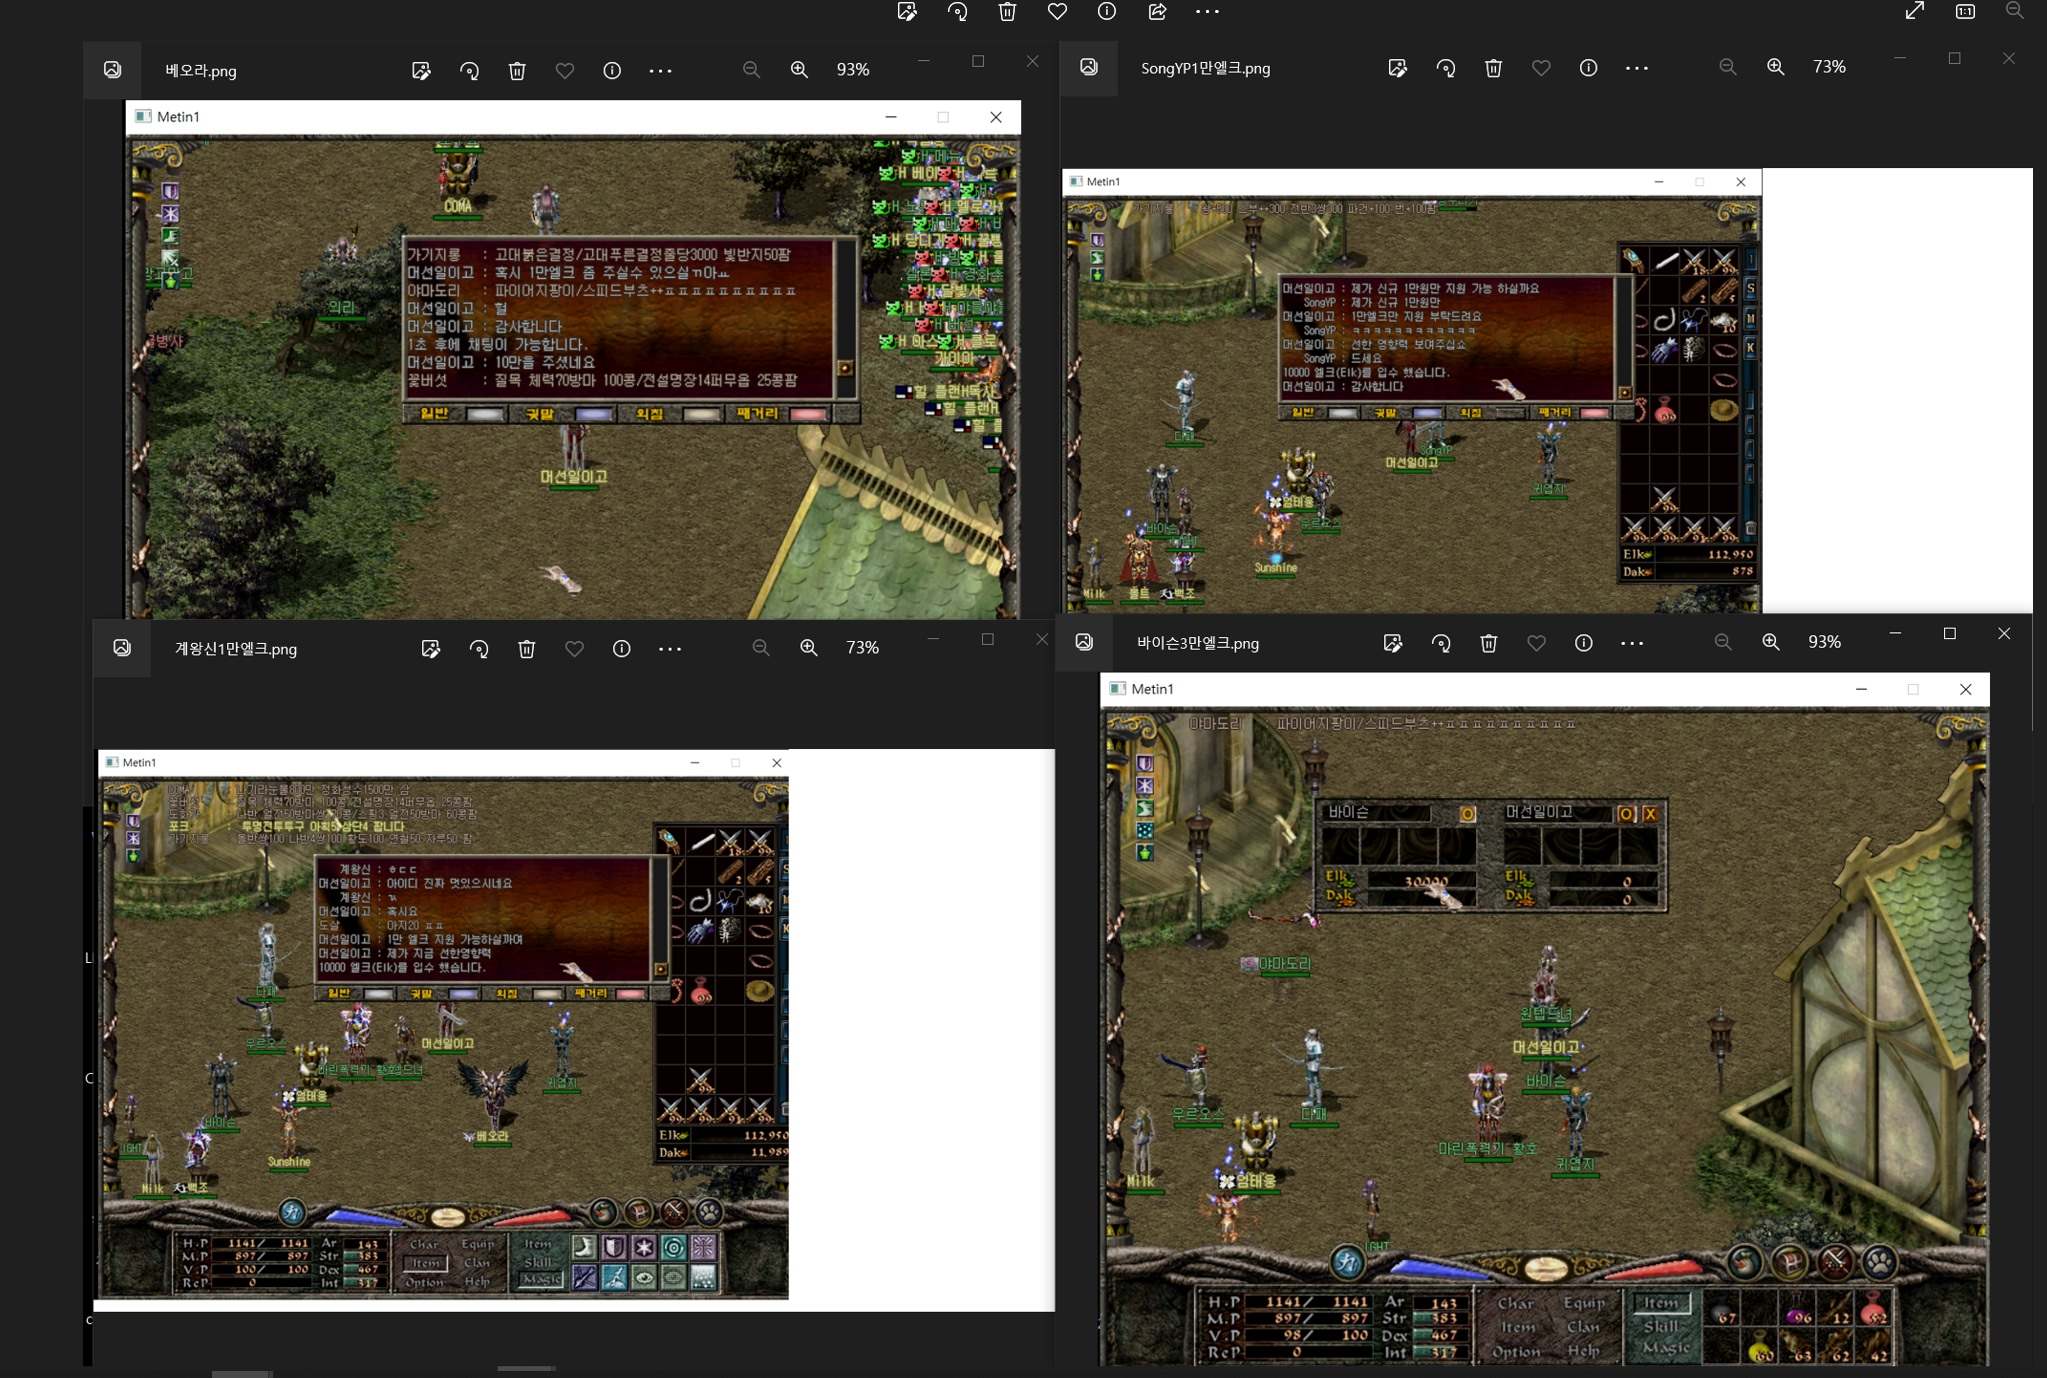Favorite the 바이손3만엘크.png image
The width and height of the screenshot is (2047, 1378).
tap(1536, 643)
